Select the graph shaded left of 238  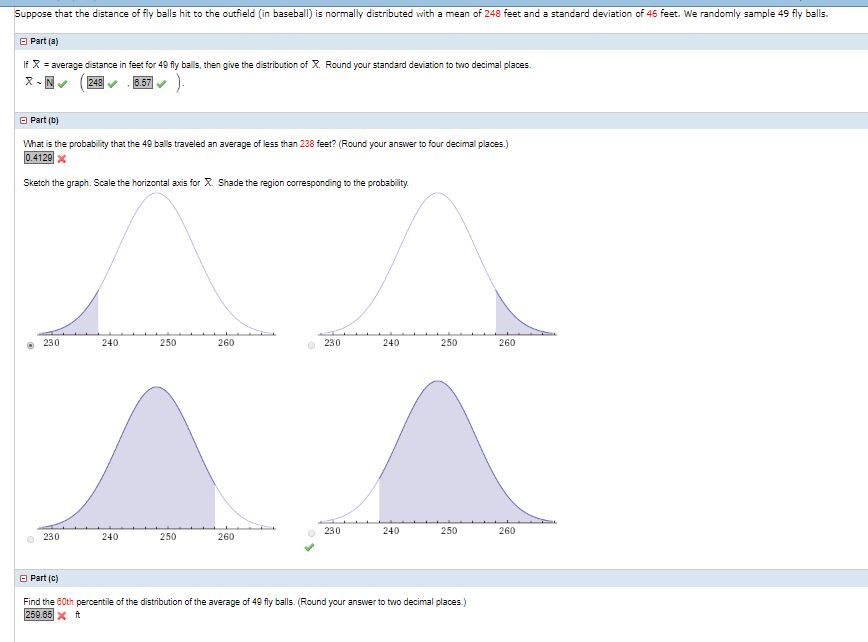[30, 345]
